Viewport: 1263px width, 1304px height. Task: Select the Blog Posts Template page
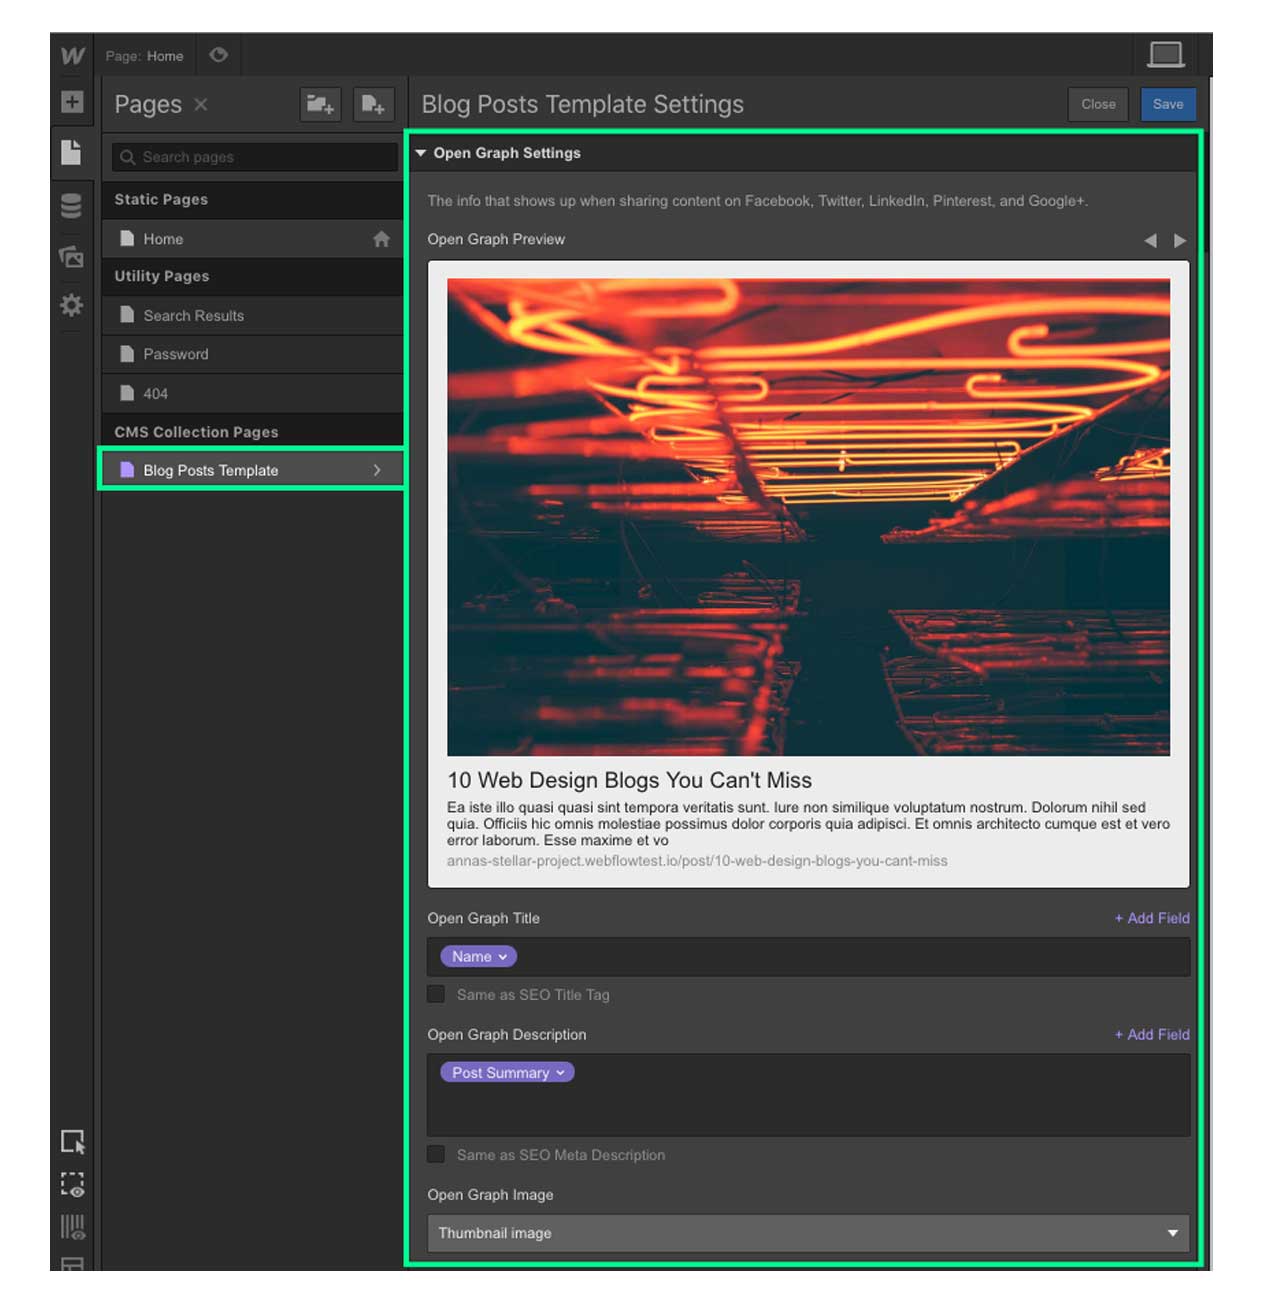pyautogui.click(x=252, y=470)
